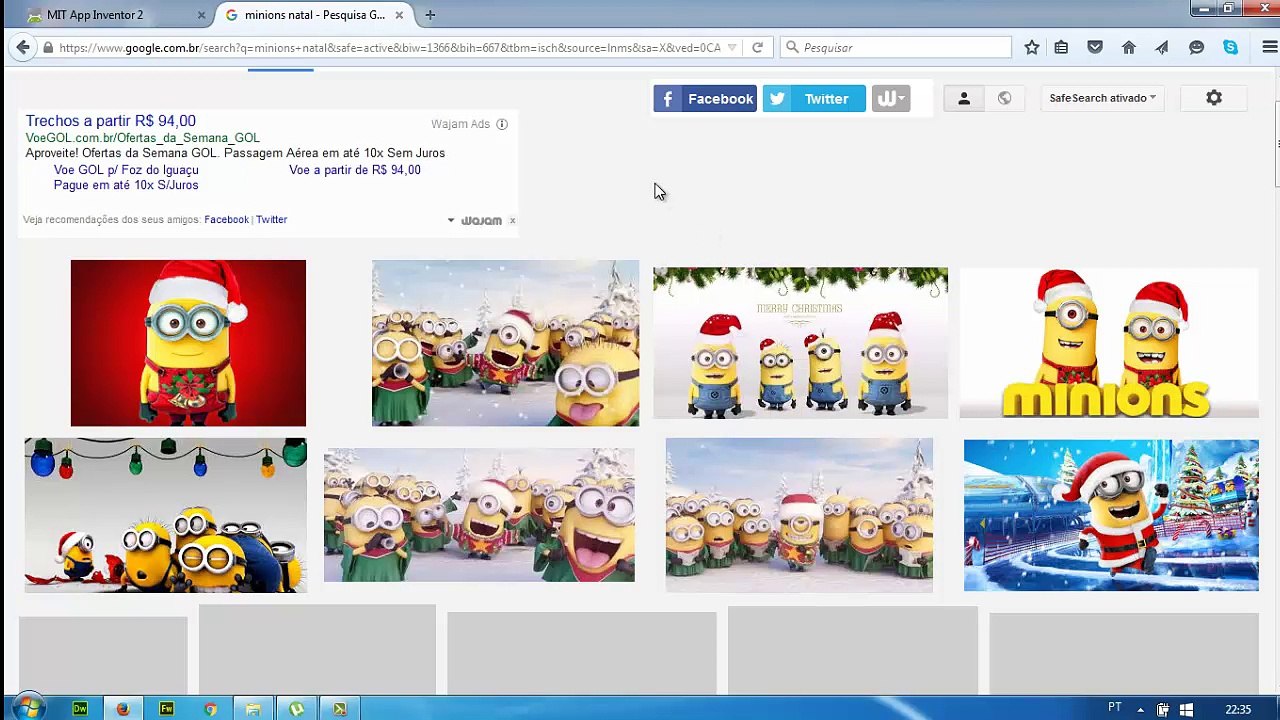
Task: Go to the Firefox home page
Action: point(1129,47)
